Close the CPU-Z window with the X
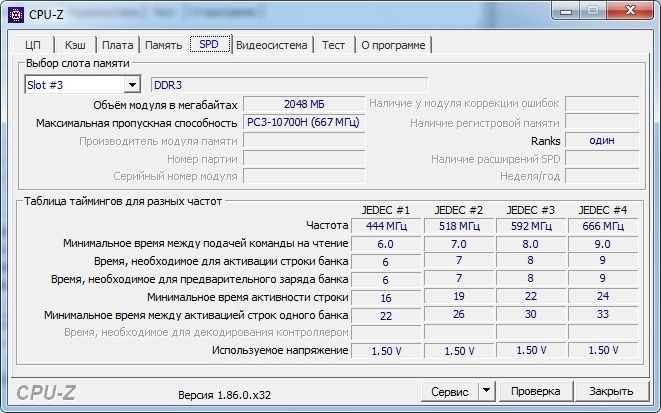 pyautogui.click(x=630, y=10)
